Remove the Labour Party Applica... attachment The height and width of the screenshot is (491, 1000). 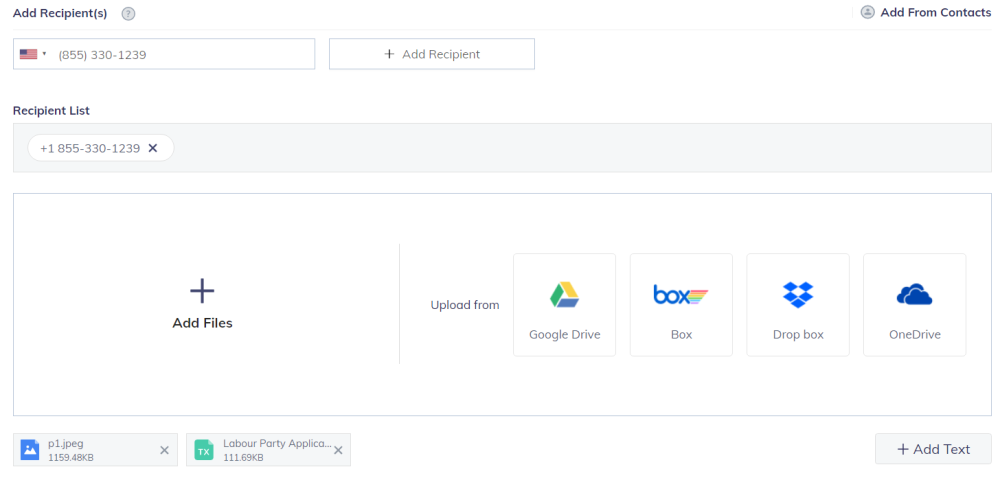tap(338, 450)
